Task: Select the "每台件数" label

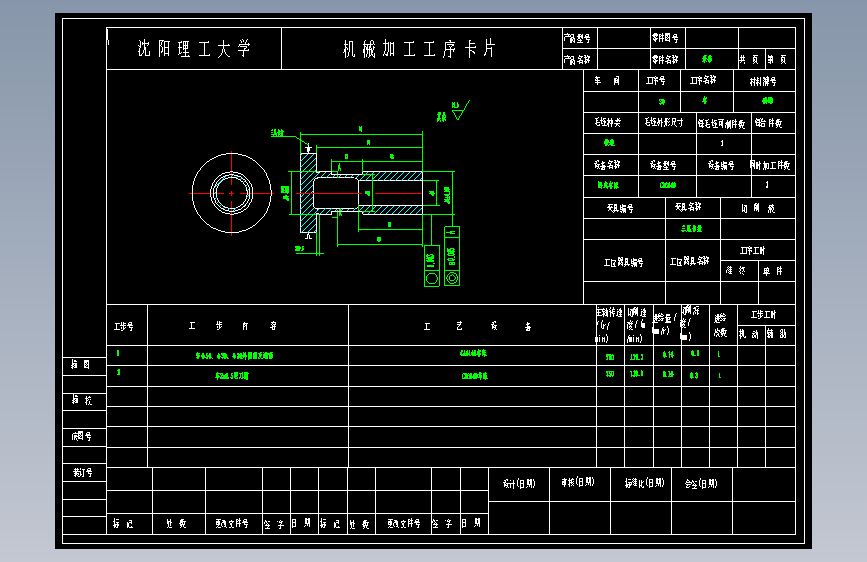Action: [x=769, y=123]
